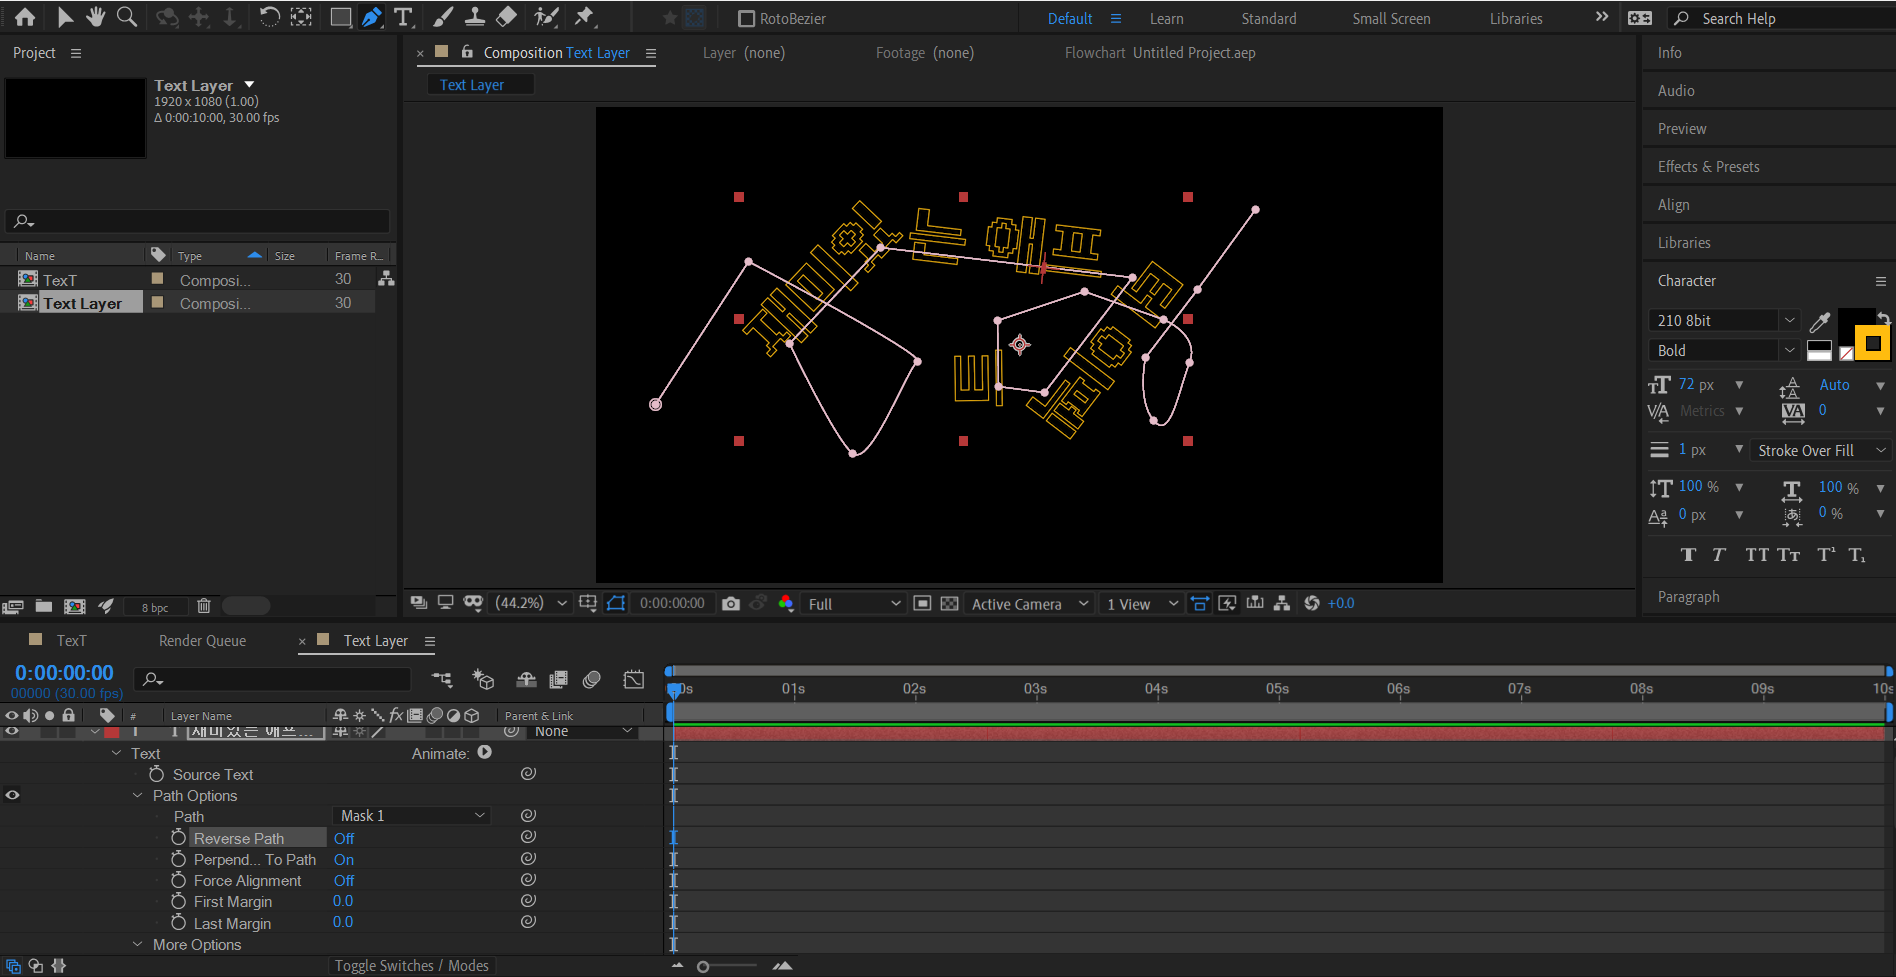This screenshot has height=977, width=1896.
Task: Select the Brush tool
Action: [x=443, y=17]
